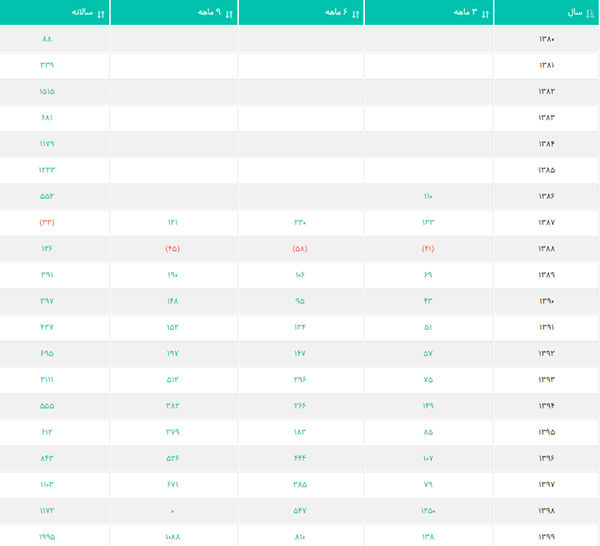Viewport: 600px width, 546px height.
Task: Click year cell ۱۳۸۳
Action: coord(546,117)
